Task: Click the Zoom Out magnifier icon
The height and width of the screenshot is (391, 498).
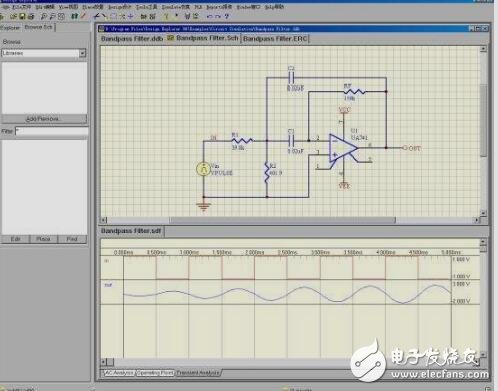Action: pyautogui.click(x=52, y=16)
